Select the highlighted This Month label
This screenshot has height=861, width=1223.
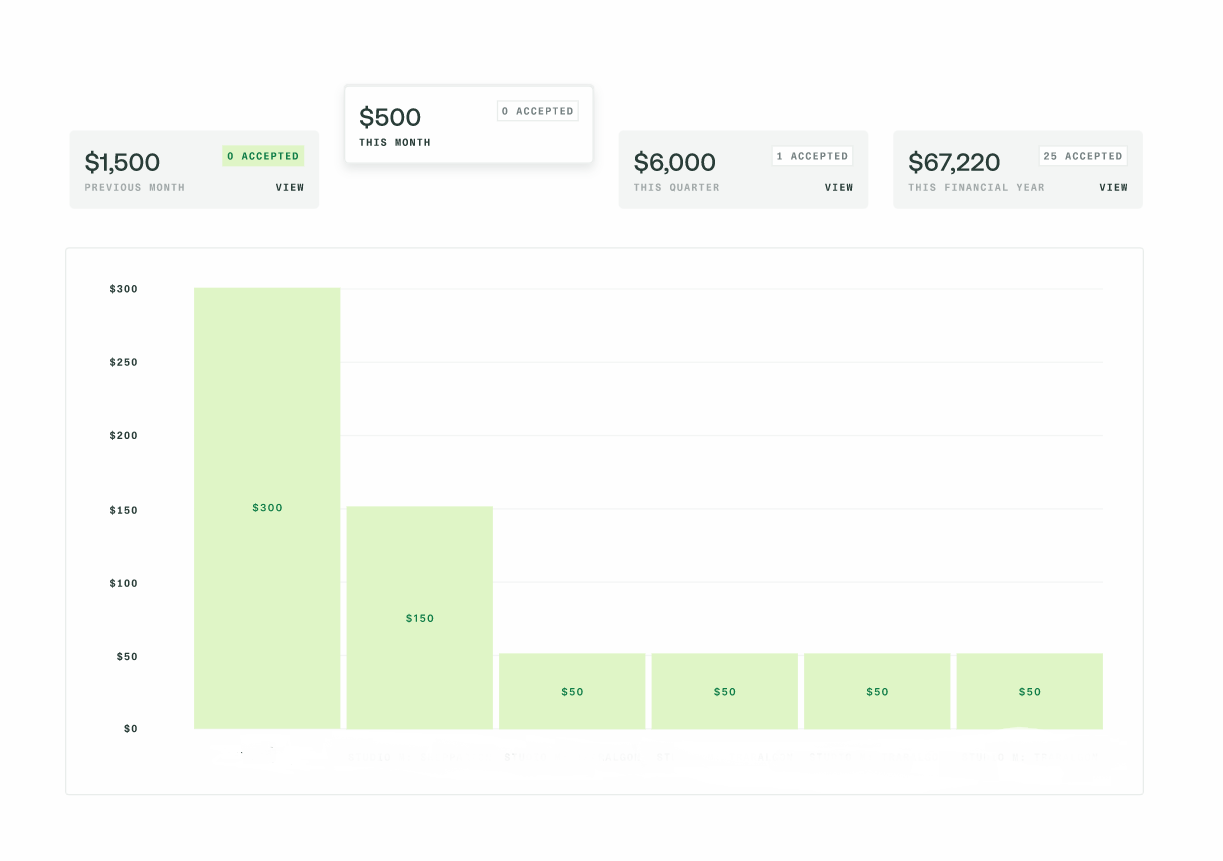(395, 143)
